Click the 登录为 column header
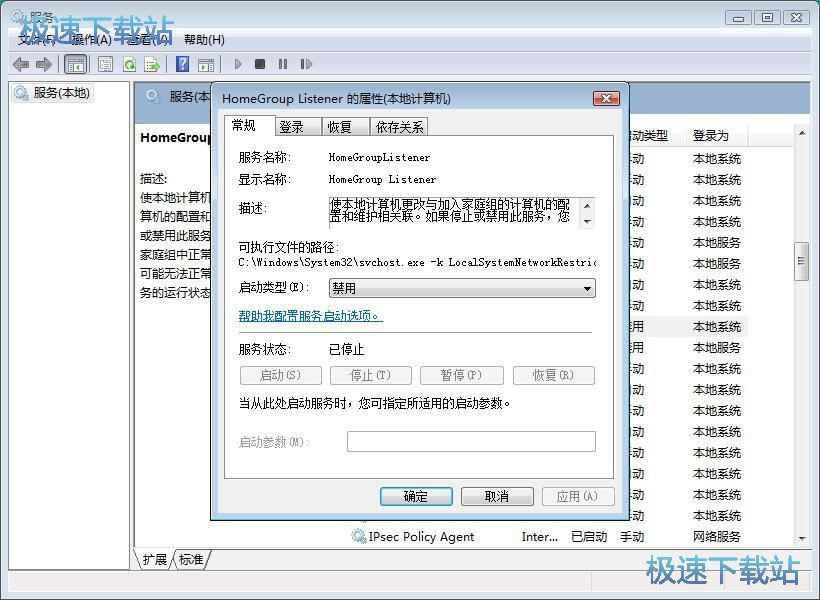Viewport: 820px width, 600px height. pyautogui.click(x=716, y=136)
